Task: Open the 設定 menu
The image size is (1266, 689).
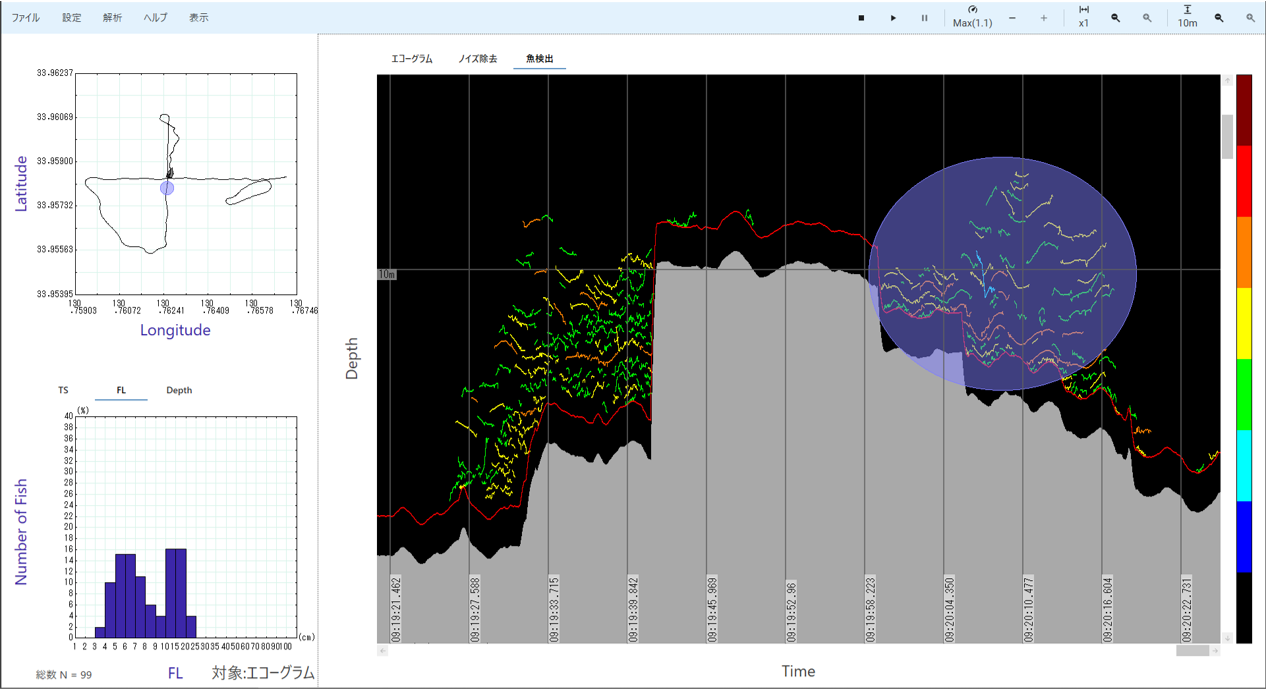Action: pos(72,18)
